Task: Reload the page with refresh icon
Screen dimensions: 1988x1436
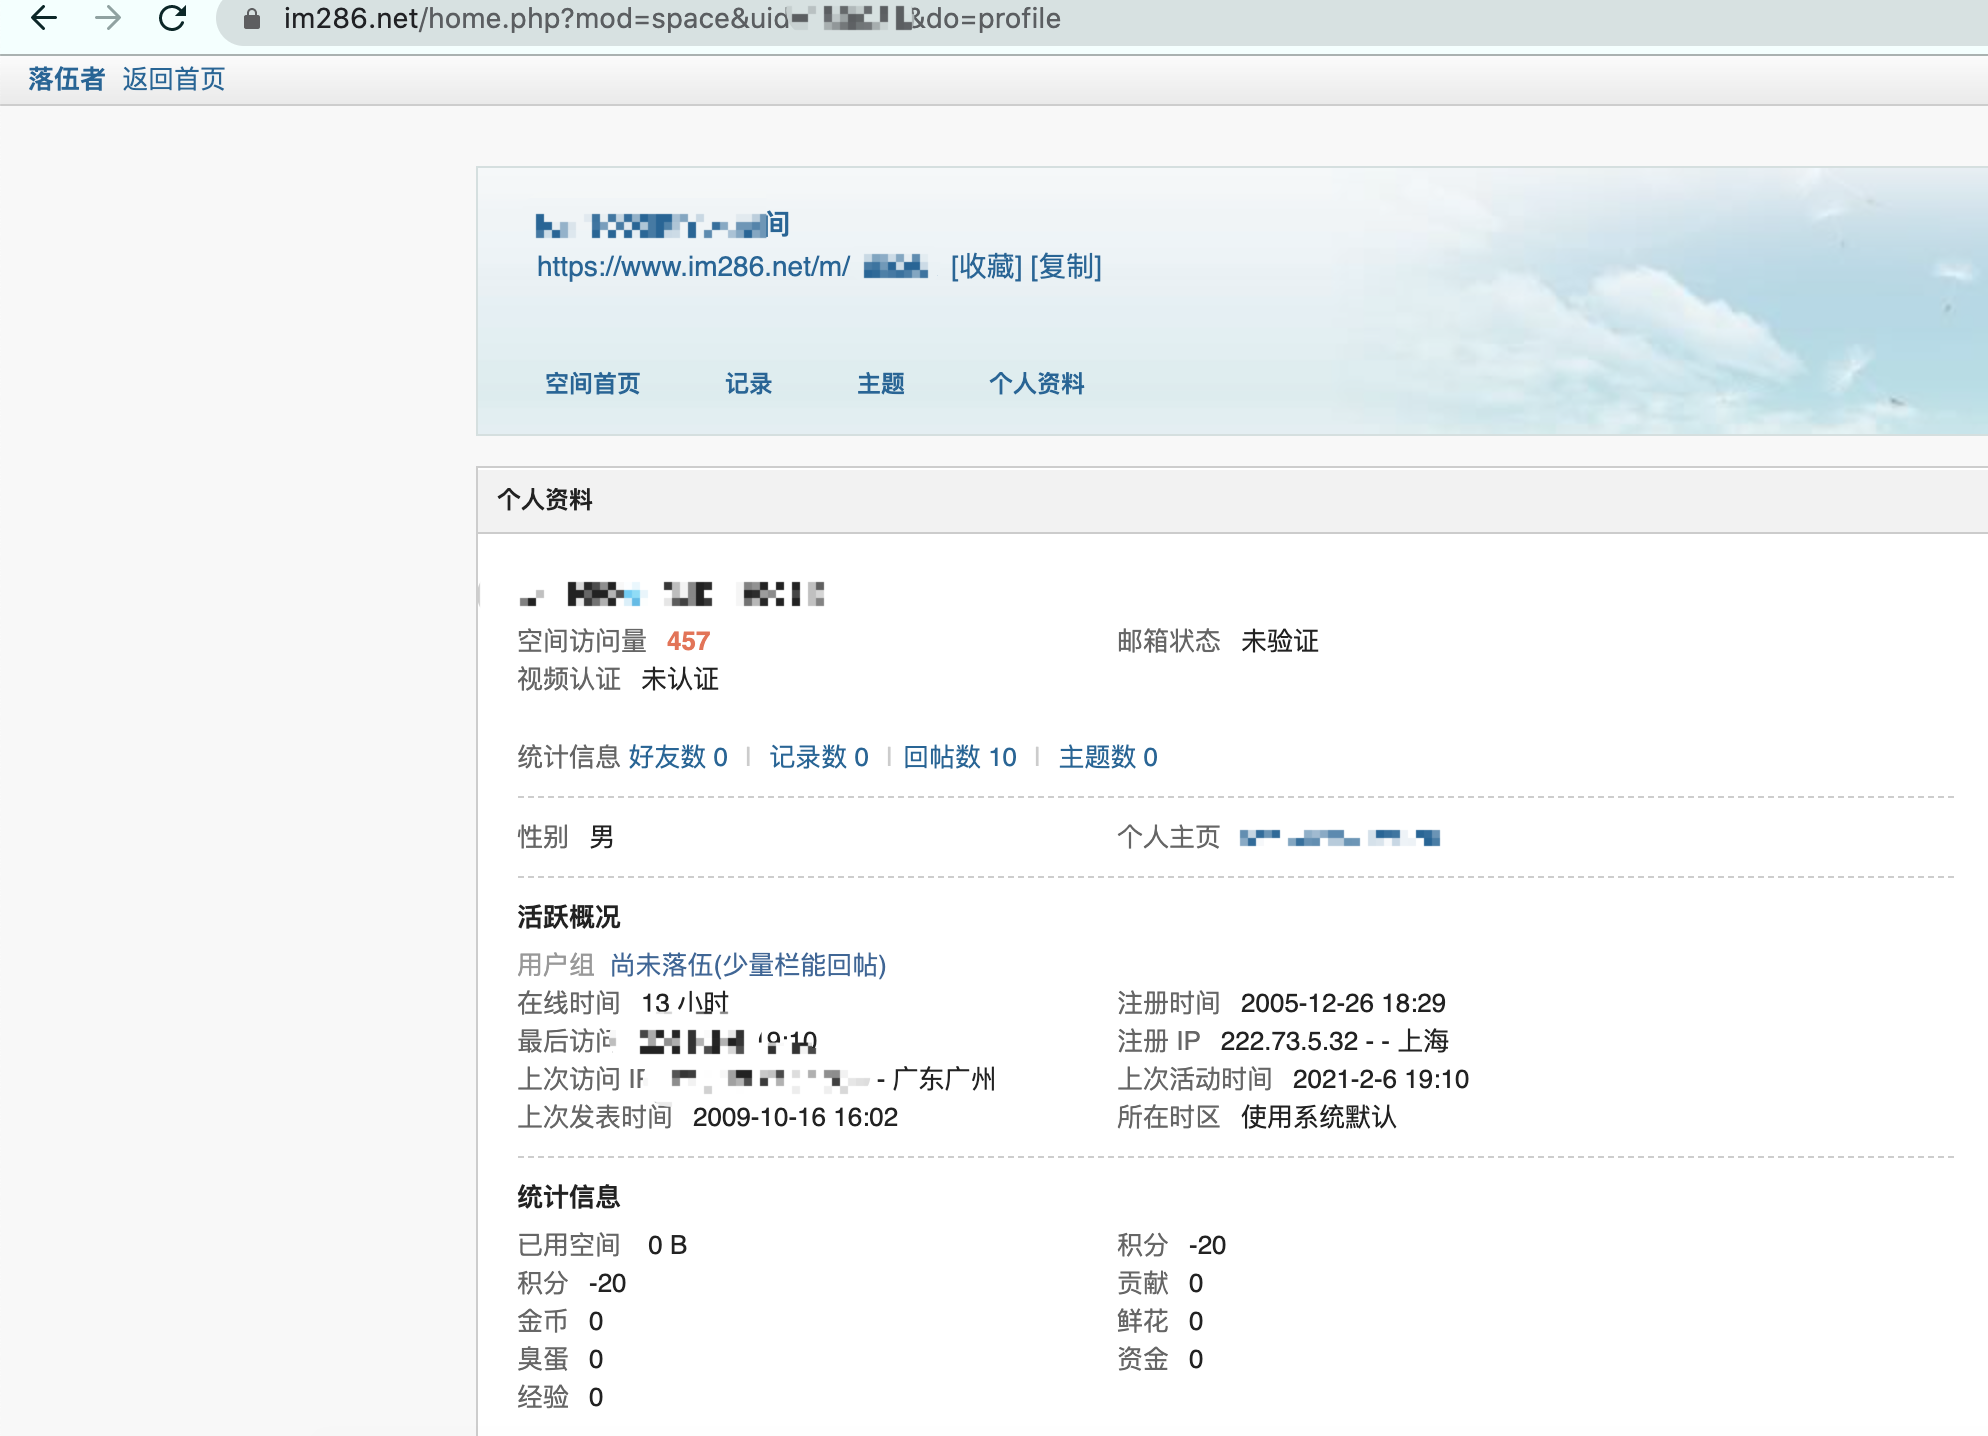Action: (x=173, y=18)
